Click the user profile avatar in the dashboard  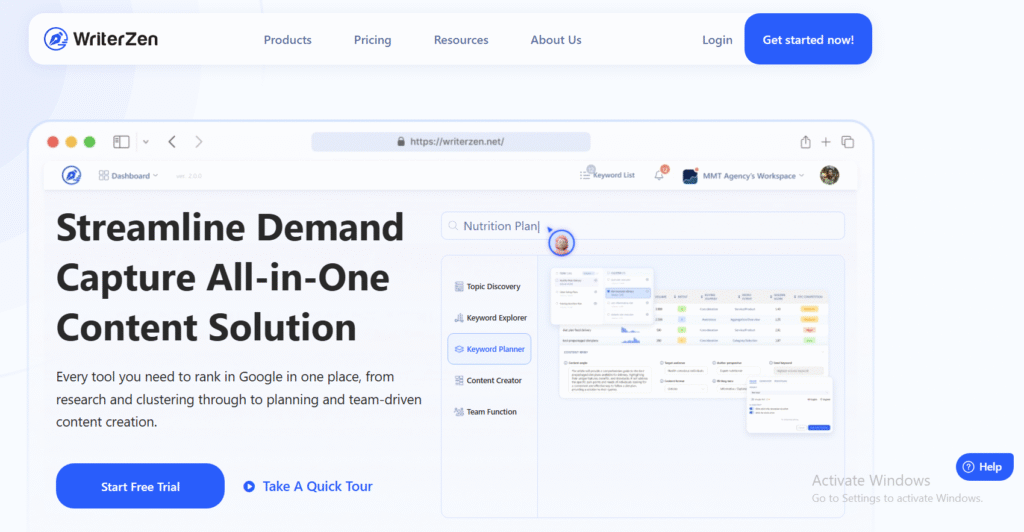coord(829,175)
